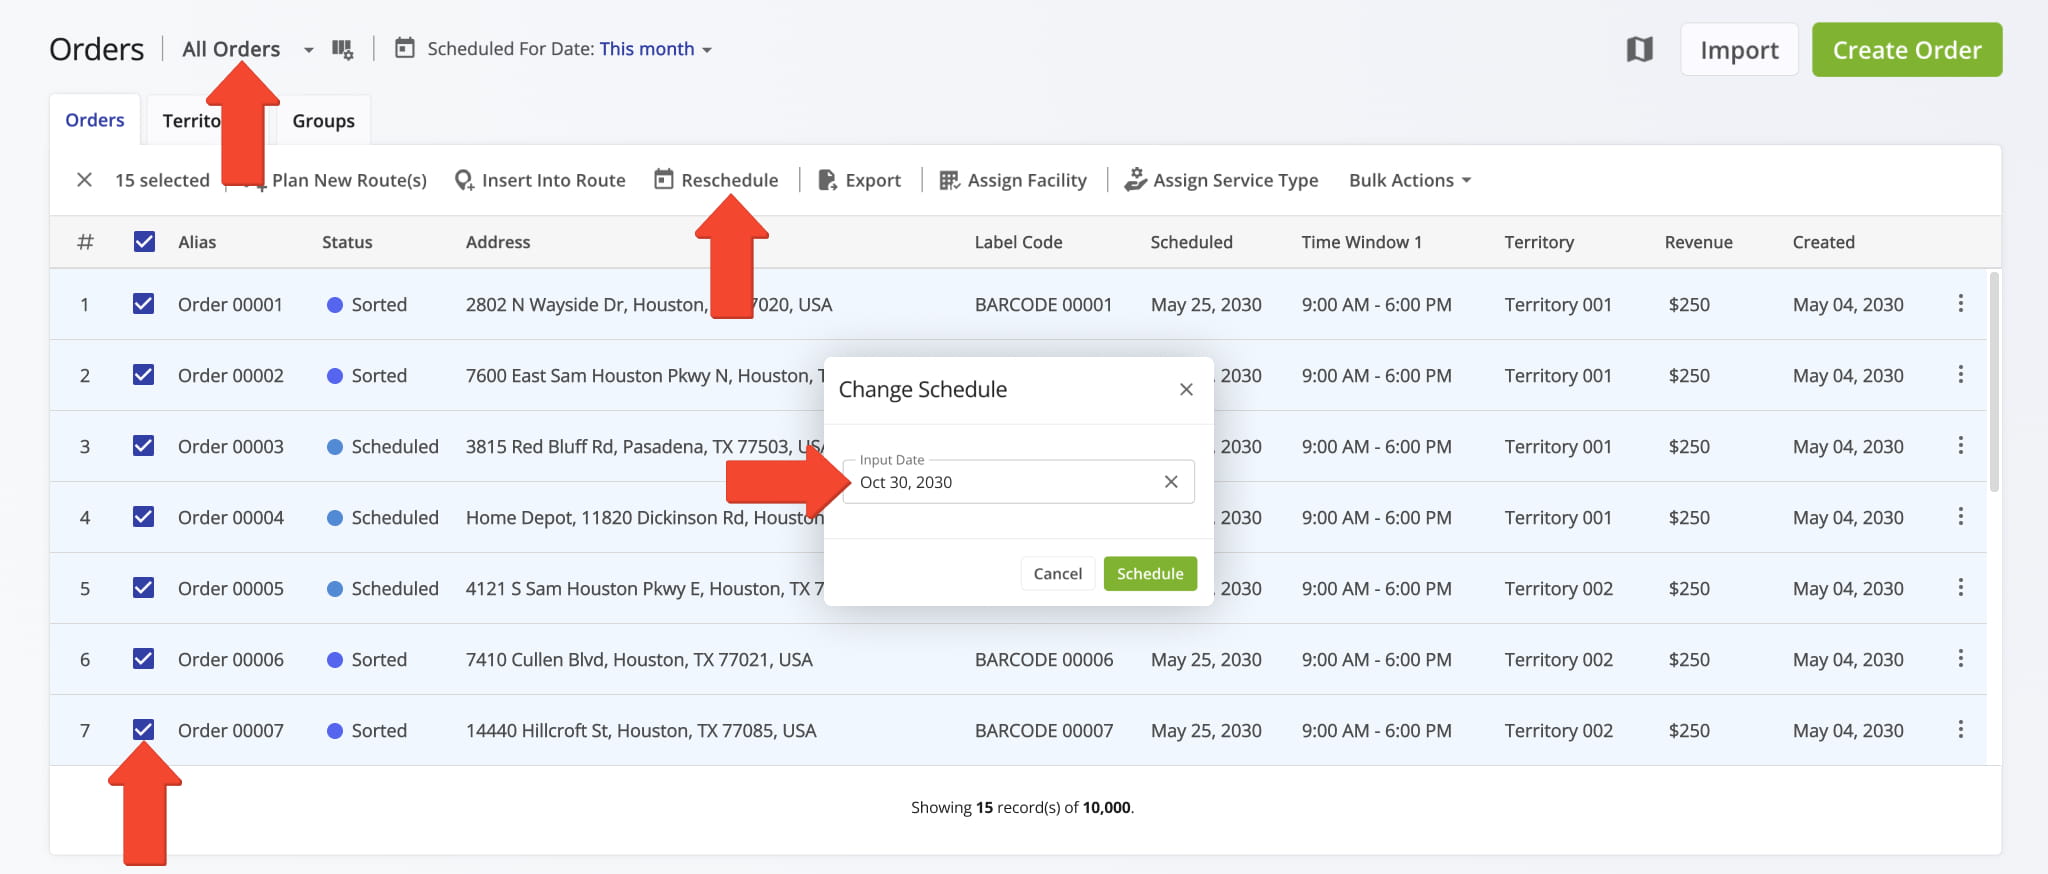Image resolution: width=2048 pixels, height=874 pixels.
Task: Sort by the Time Window 1 header
Action: 1361,242
